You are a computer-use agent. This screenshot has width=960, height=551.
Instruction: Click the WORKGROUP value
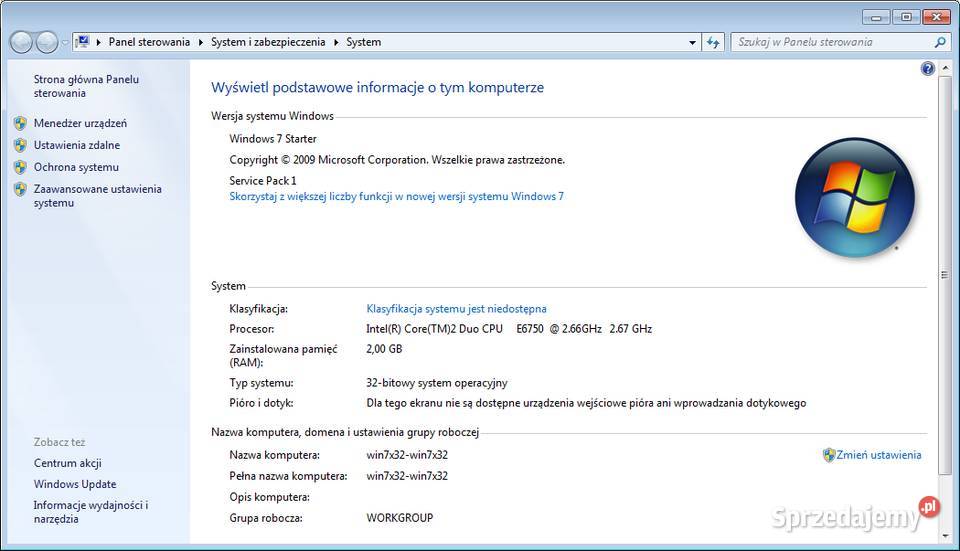(400, 518)
